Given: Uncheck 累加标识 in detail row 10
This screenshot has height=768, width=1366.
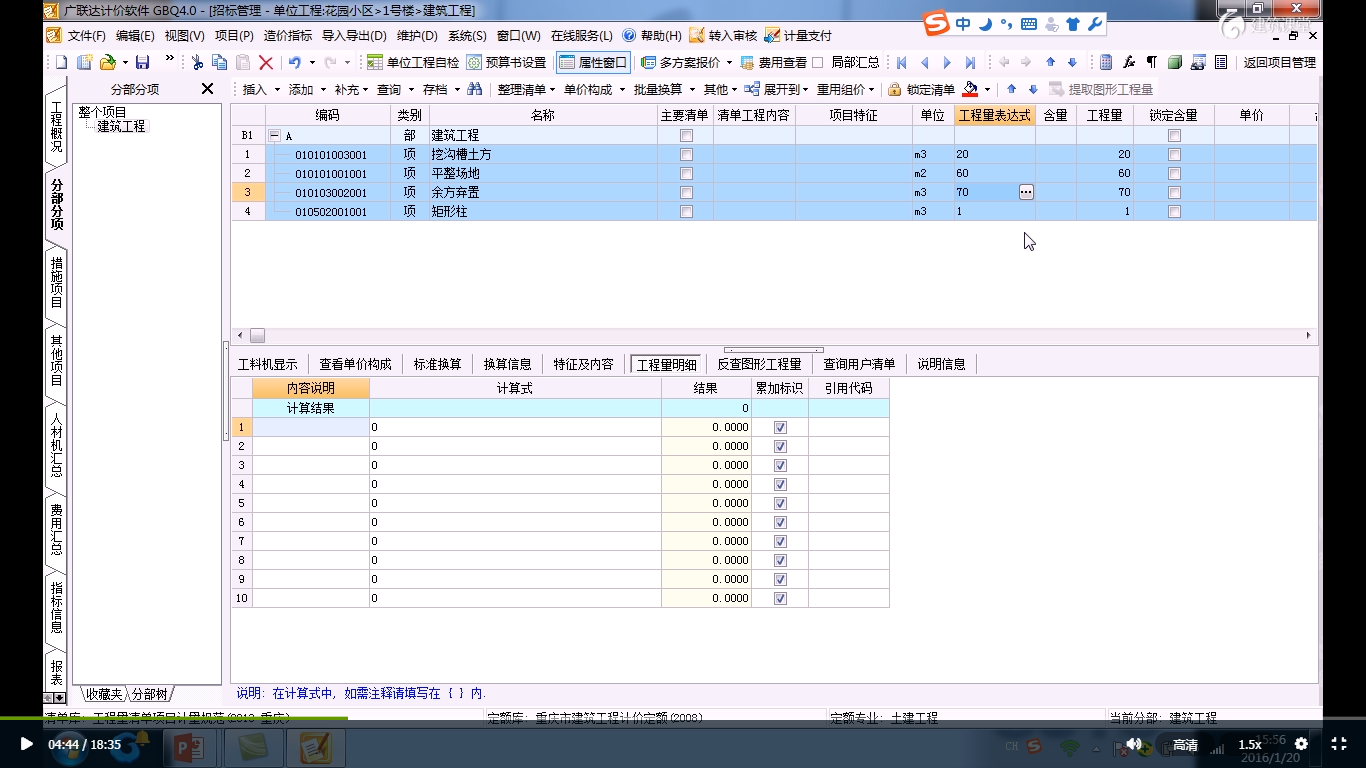Looking at the screenshot, I should [780, 598].
